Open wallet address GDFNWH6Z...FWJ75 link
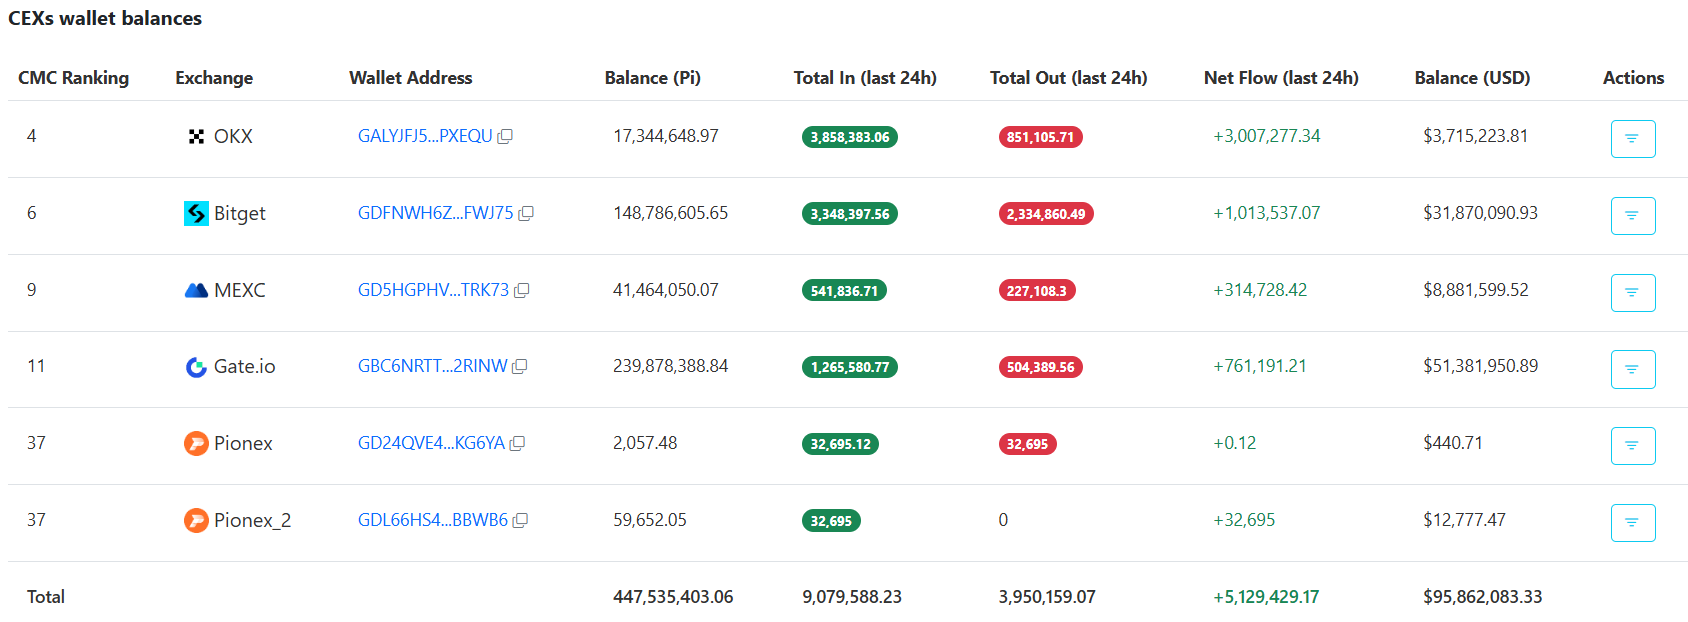 tap(435, 213)
